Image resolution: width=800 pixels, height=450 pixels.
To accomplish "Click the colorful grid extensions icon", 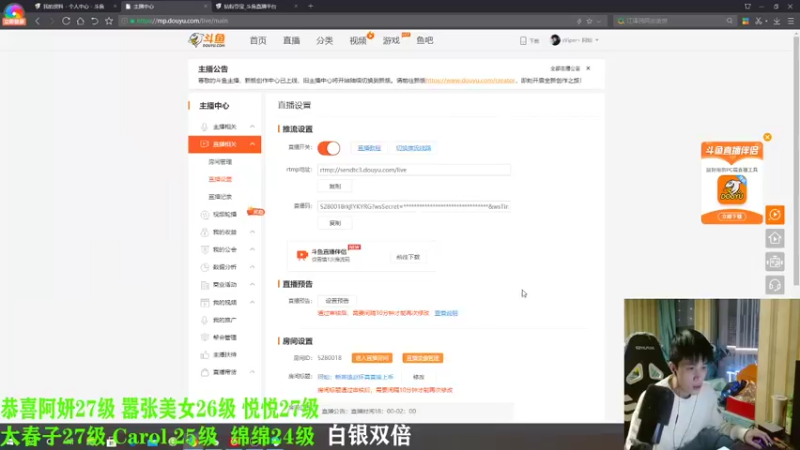I will pos(745,21).
